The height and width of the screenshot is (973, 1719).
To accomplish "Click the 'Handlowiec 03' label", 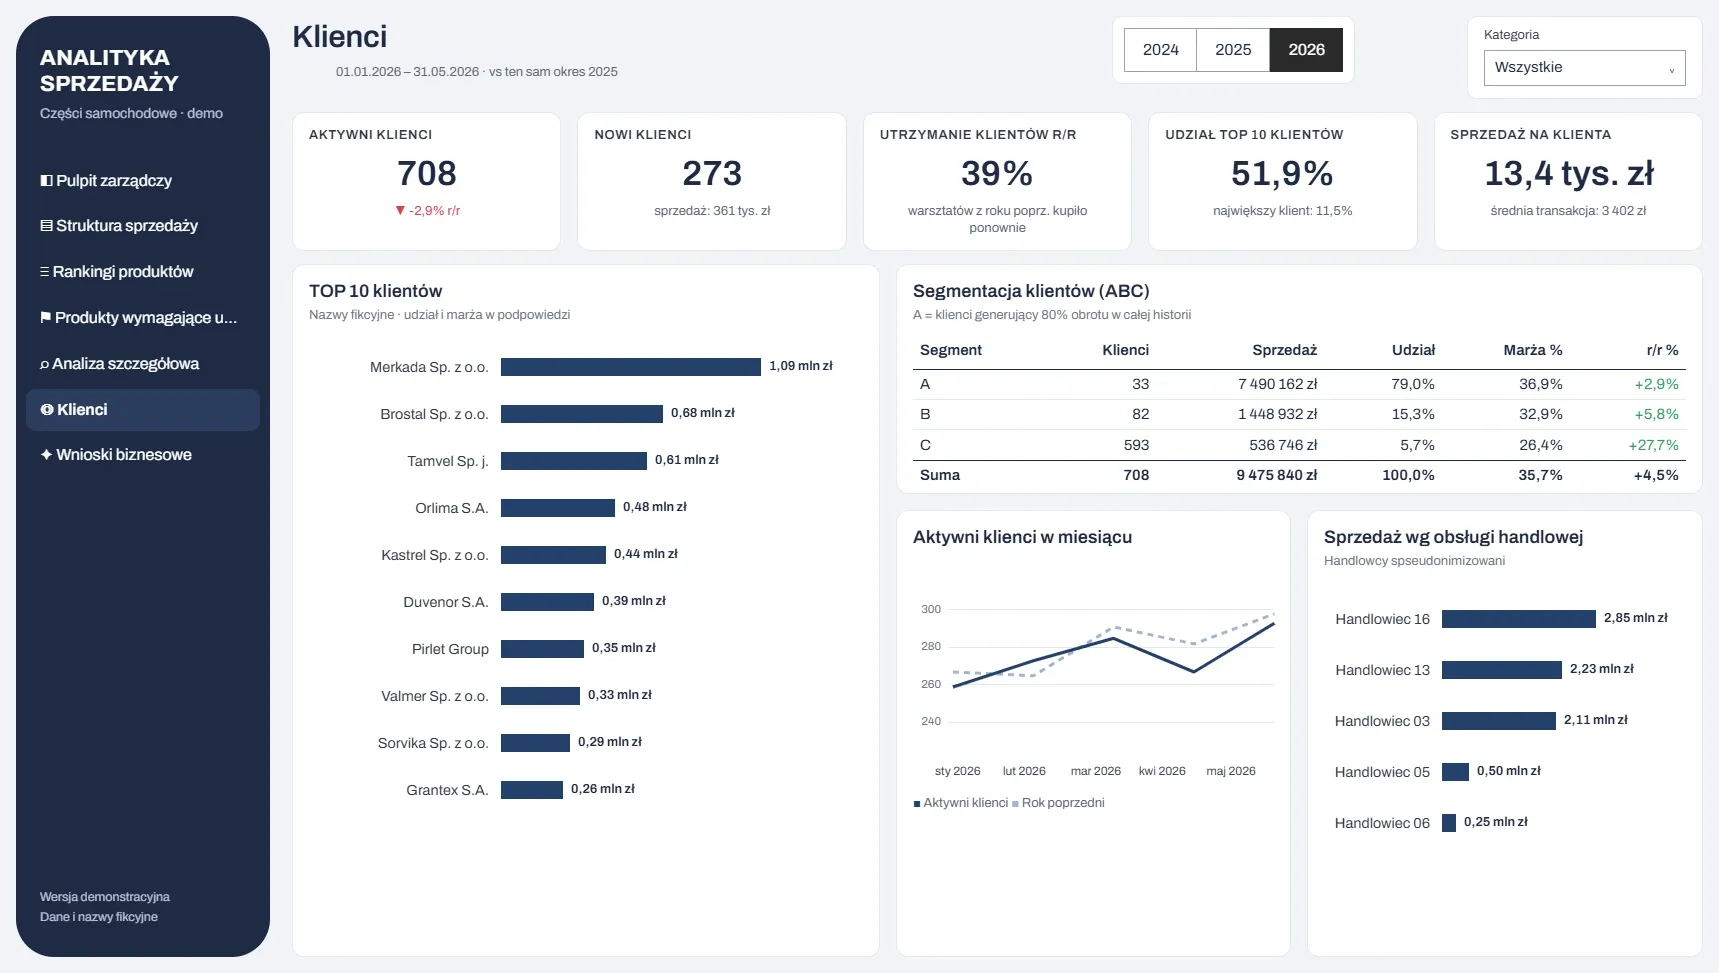I will (x=1382, y=721).
